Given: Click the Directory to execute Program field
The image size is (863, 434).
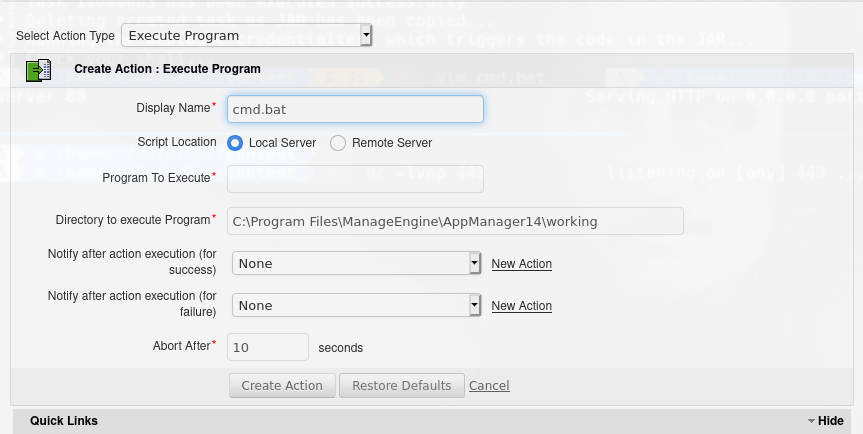Looking at the screenshot, I should tap(455, 221).
